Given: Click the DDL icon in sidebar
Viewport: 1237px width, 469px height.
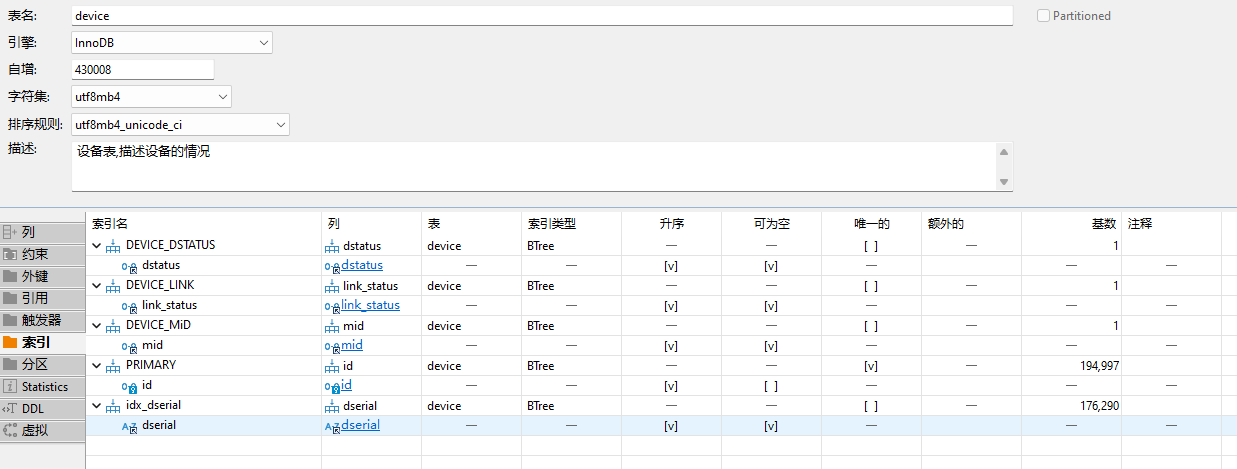Looking at the screenshot, I should (10, 409).
